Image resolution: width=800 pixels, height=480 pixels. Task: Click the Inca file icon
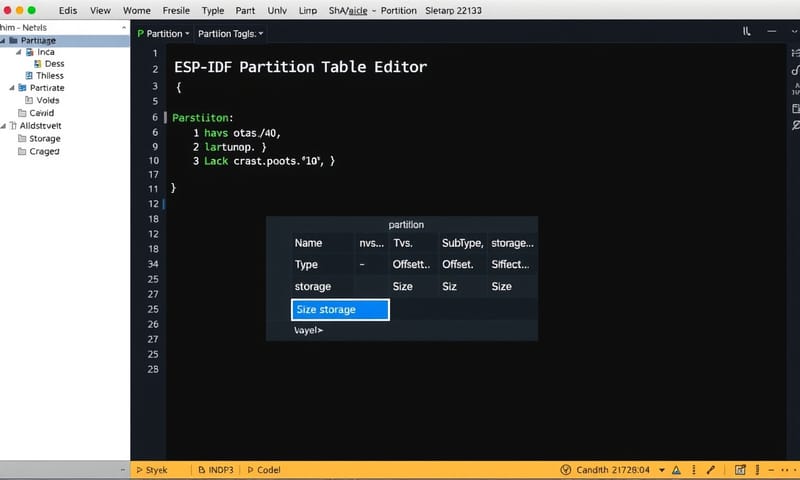(x=30, y=52)
